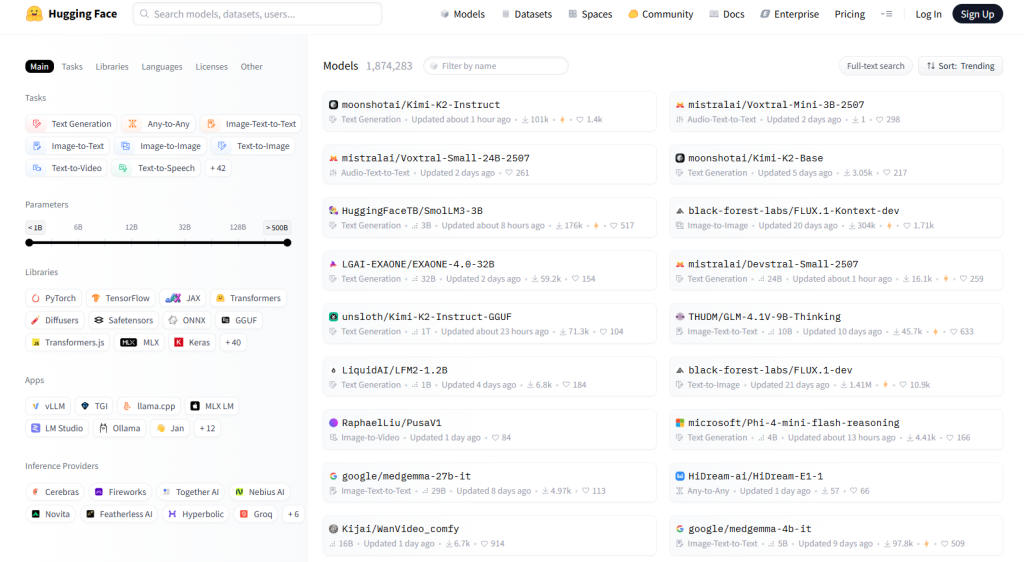Open the Datasets navigation link
This screenshot has height=562, width=1024.
pyautogui.click(x=526, y=14)
